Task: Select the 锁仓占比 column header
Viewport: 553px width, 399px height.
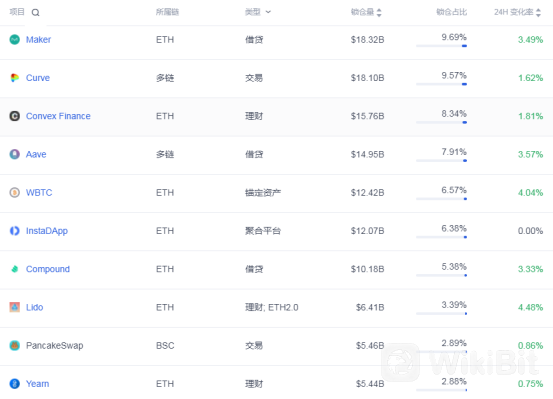Action: (451, 12)
